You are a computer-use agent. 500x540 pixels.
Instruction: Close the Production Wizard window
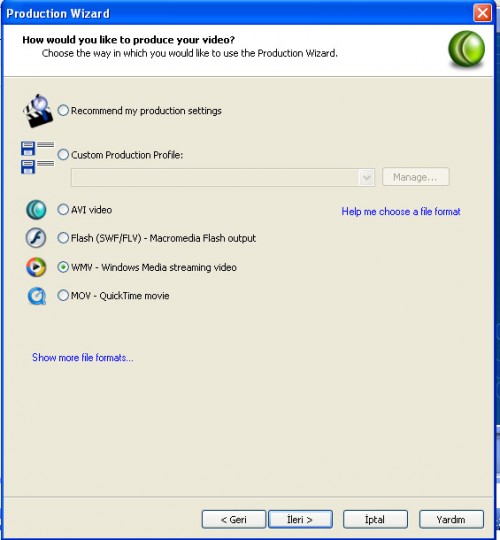[482, 13]
